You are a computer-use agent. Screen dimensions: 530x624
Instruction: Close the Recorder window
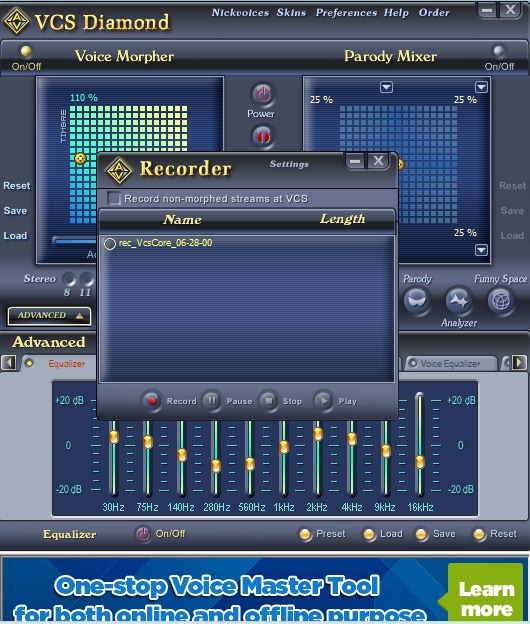coord(378,161)
